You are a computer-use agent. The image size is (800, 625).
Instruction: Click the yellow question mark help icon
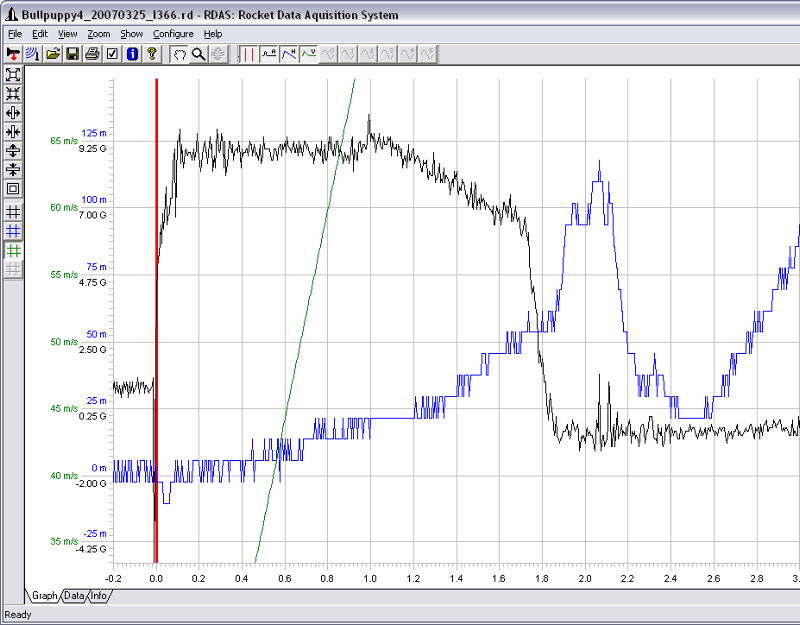coord(152,53)
